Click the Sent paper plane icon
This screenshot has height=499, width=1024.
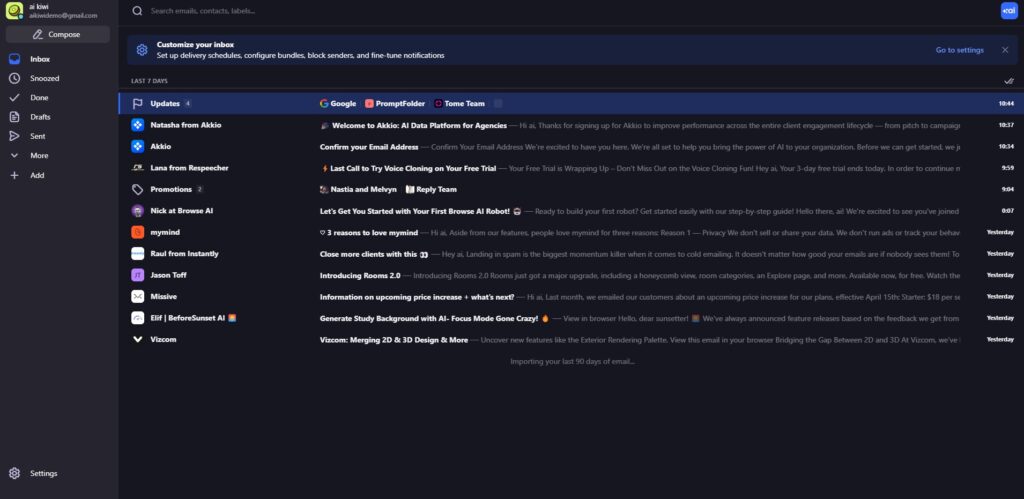tap(14, 137)
